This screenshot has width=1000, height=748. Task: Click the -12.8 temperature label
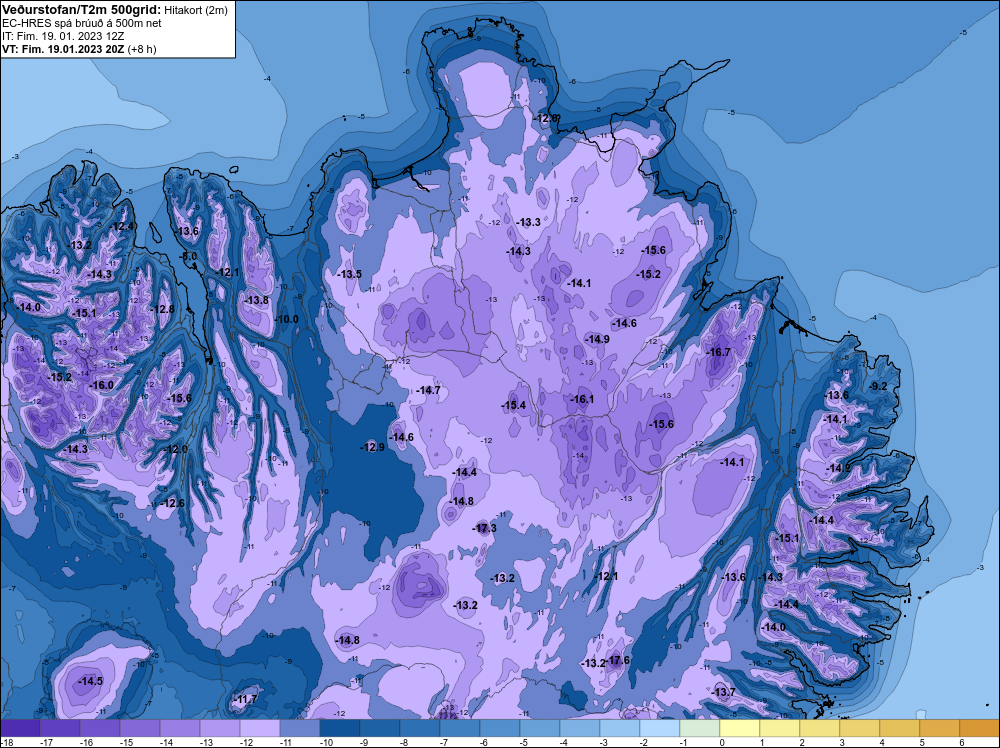click(x=162, y=309)
